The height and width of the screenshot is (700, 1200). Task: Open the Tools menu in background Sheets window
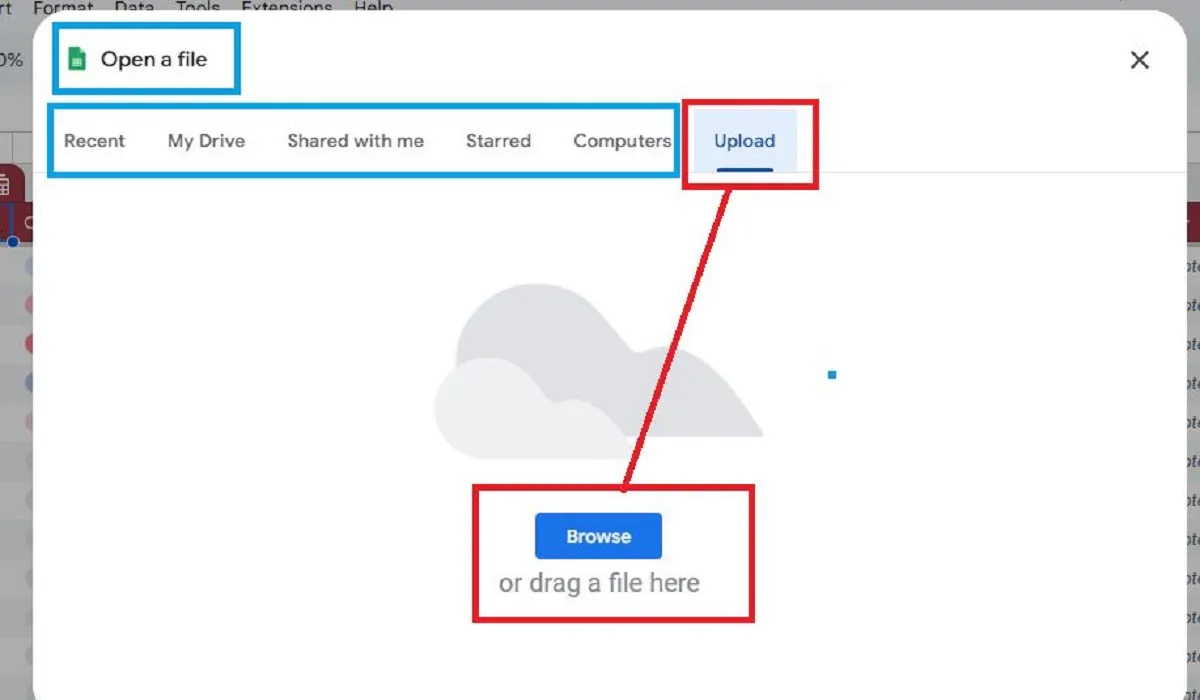198,7
